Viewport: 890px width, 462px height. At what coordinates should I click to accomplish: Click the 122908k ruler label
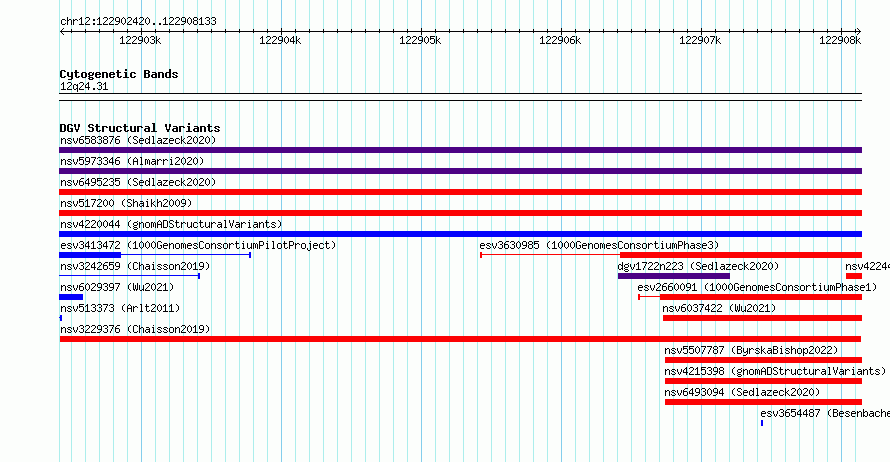pyautogui.click(x=840, y=40)
